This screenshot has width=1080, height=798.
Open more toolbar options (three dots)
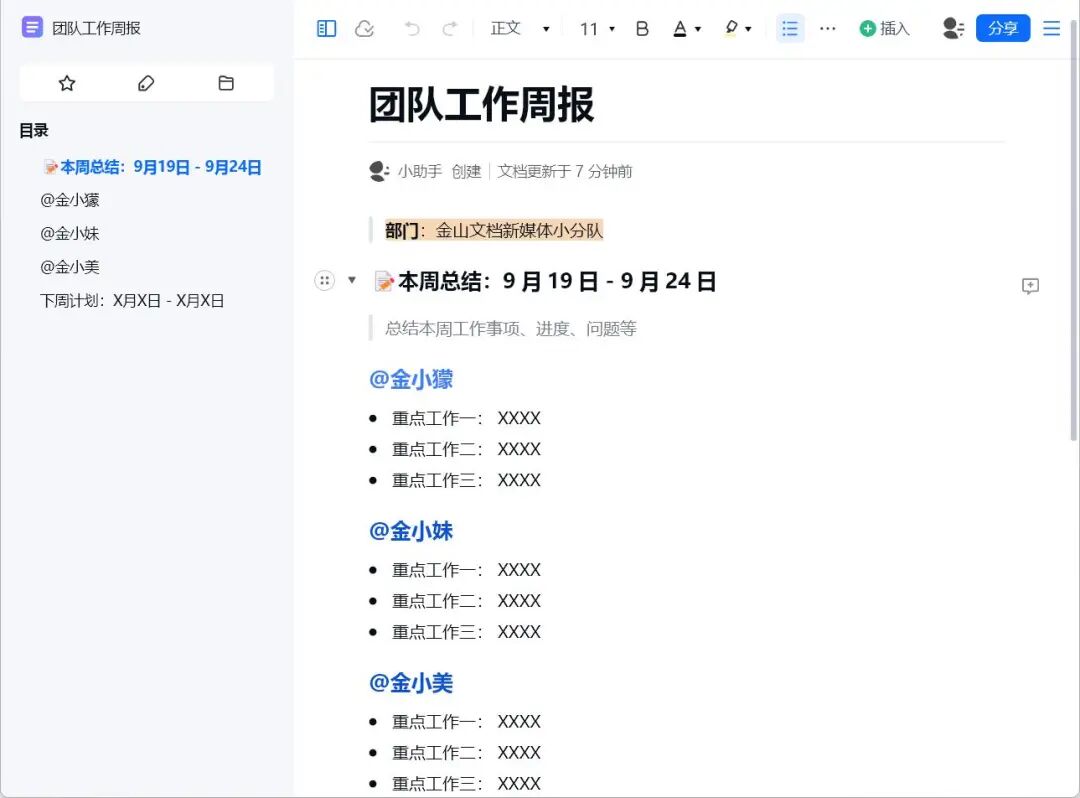828,28
